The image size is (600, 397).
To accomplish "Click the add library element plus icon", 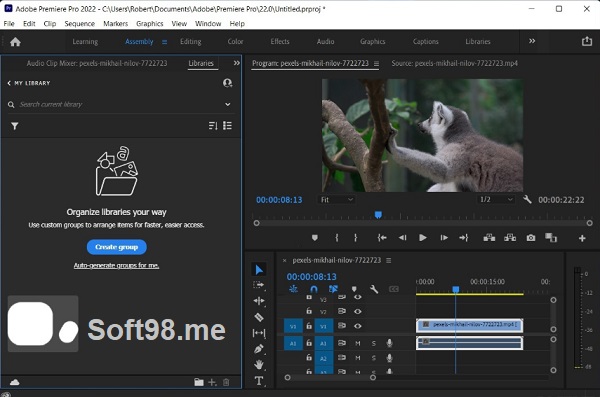I will tap(212, 382).
